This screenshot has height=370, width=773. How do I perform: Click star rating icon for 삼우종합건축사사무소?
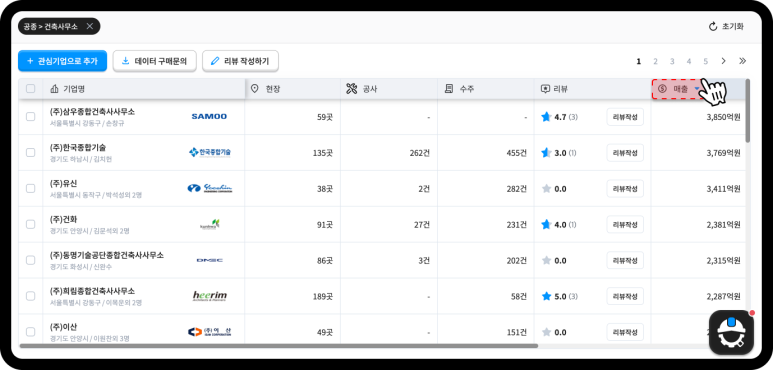tap(546, 117)
